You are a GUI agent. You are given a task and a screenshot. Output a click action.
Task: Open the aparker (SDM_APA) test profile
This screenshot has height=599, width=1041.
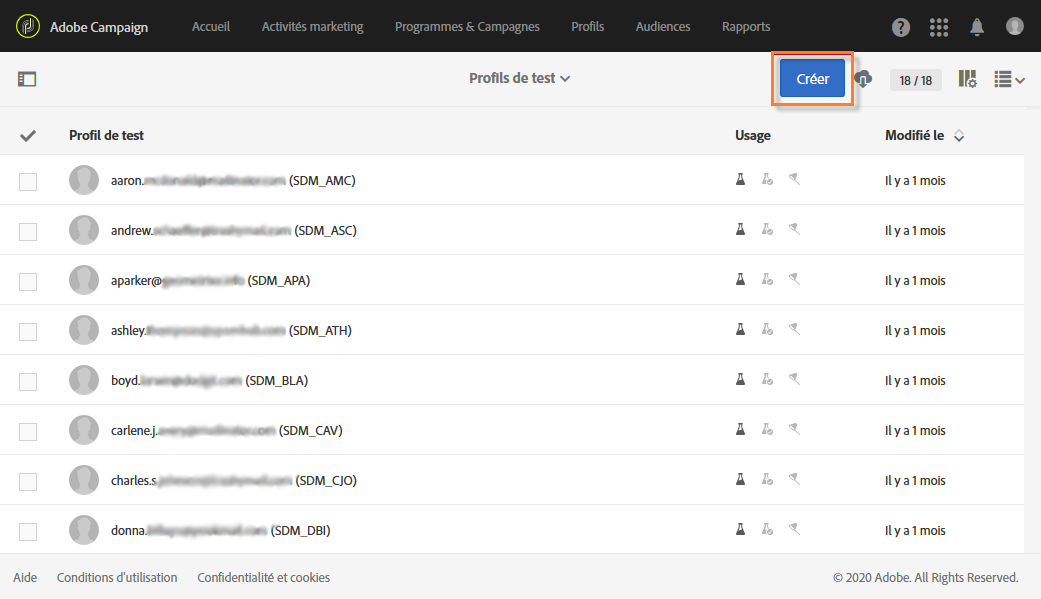pos(210,280)
